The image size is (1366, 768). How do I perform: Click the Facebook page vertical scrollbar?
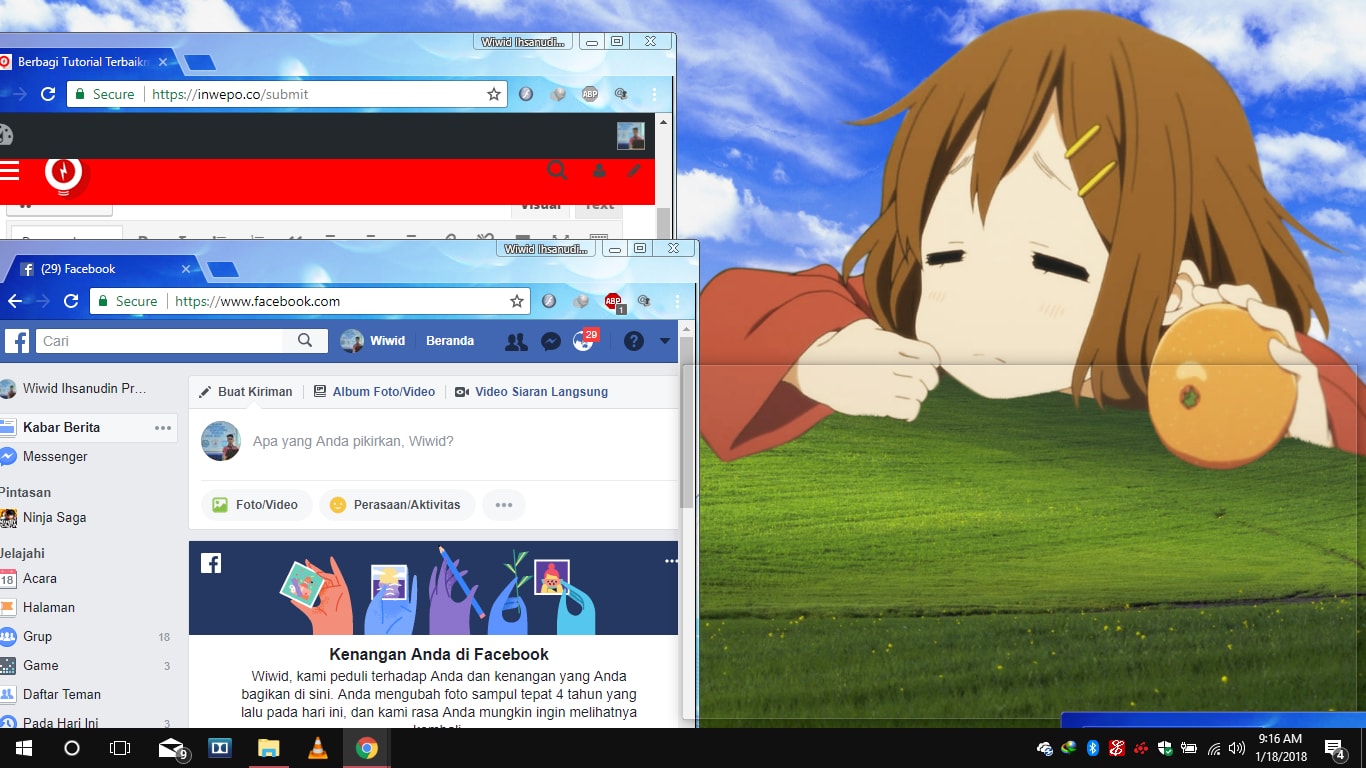[x=687, y=422]
